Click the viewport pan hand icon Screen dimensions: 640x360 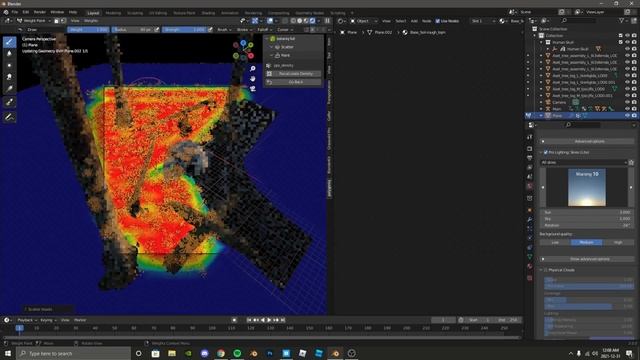click(253, 78)
